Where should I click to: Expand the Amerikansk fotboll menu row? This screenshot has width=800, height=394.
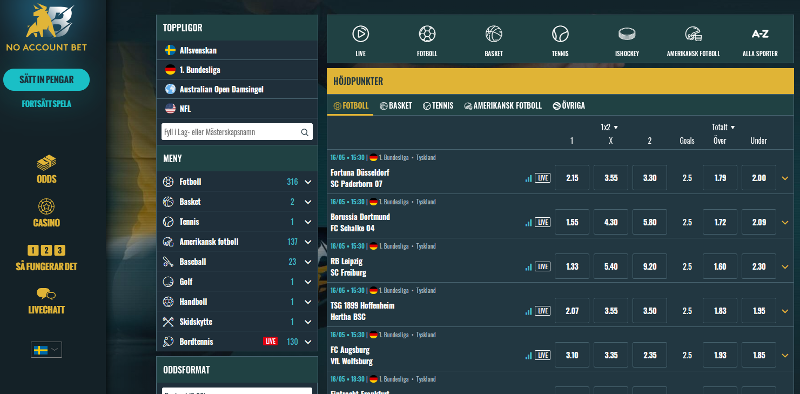click(237, 241)
